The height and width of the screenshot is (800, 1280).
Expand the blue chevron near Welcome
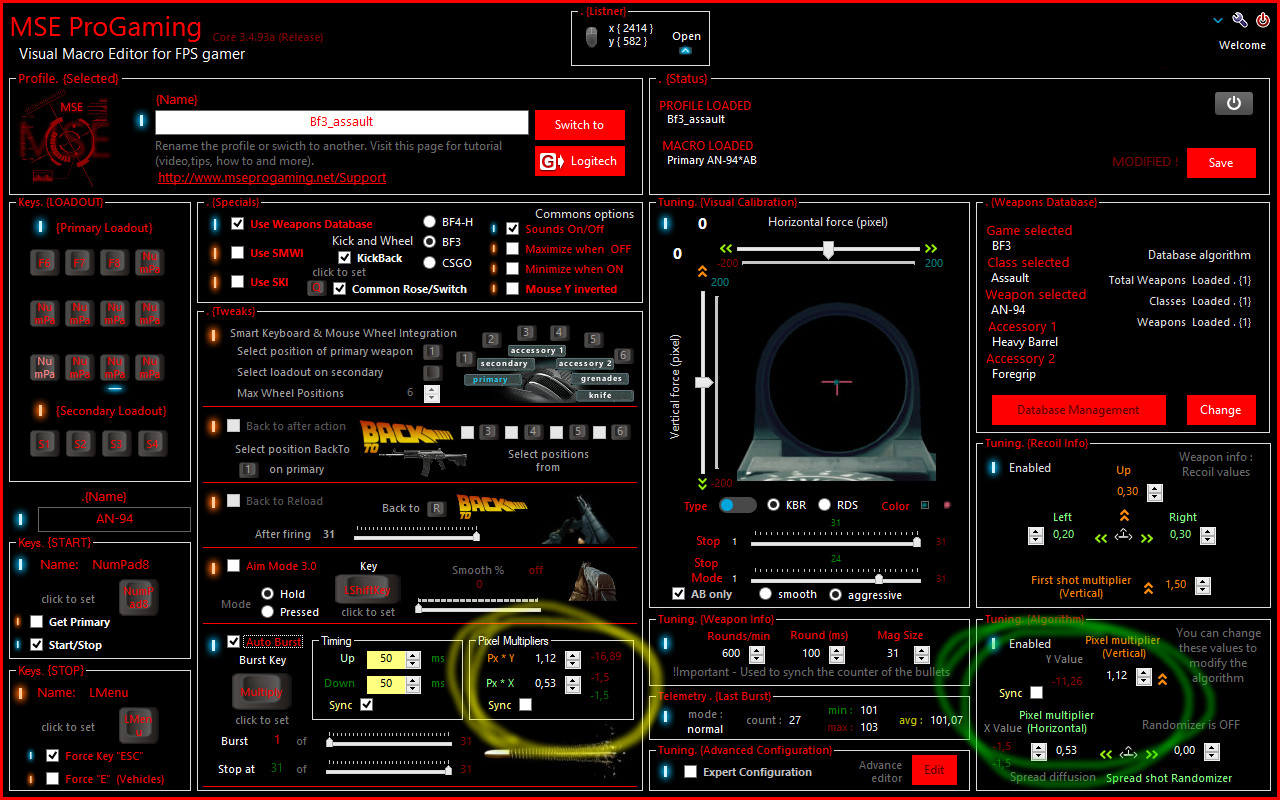point(1218,20)
